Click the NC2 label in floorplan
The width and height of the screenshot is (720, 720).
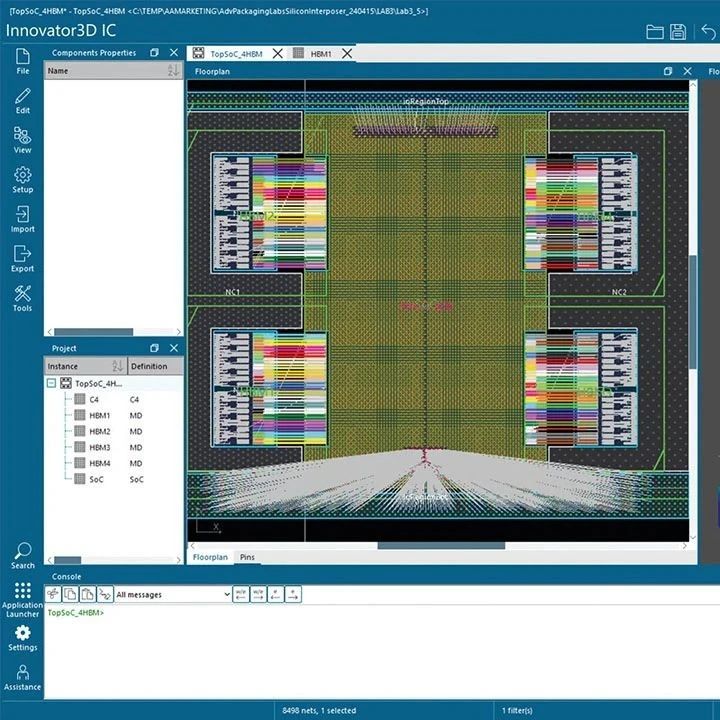click(x=619, y=292)
